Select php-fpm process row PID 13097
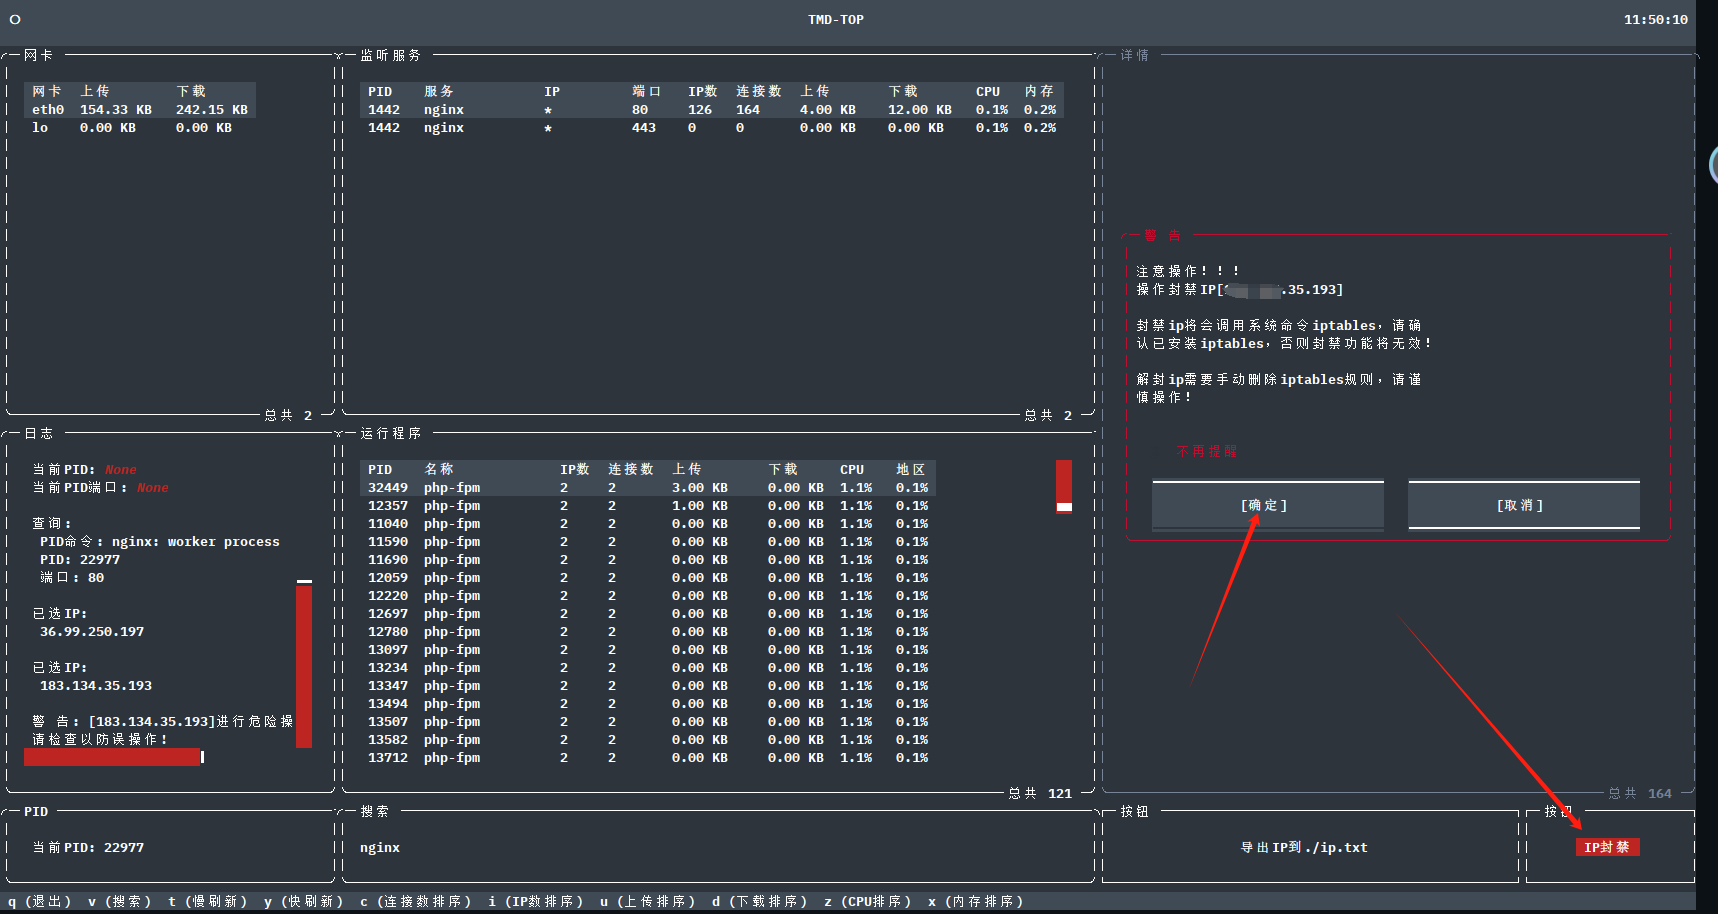Image resolution: width=1718 pixels, height=914 pixels. (648, 650)
